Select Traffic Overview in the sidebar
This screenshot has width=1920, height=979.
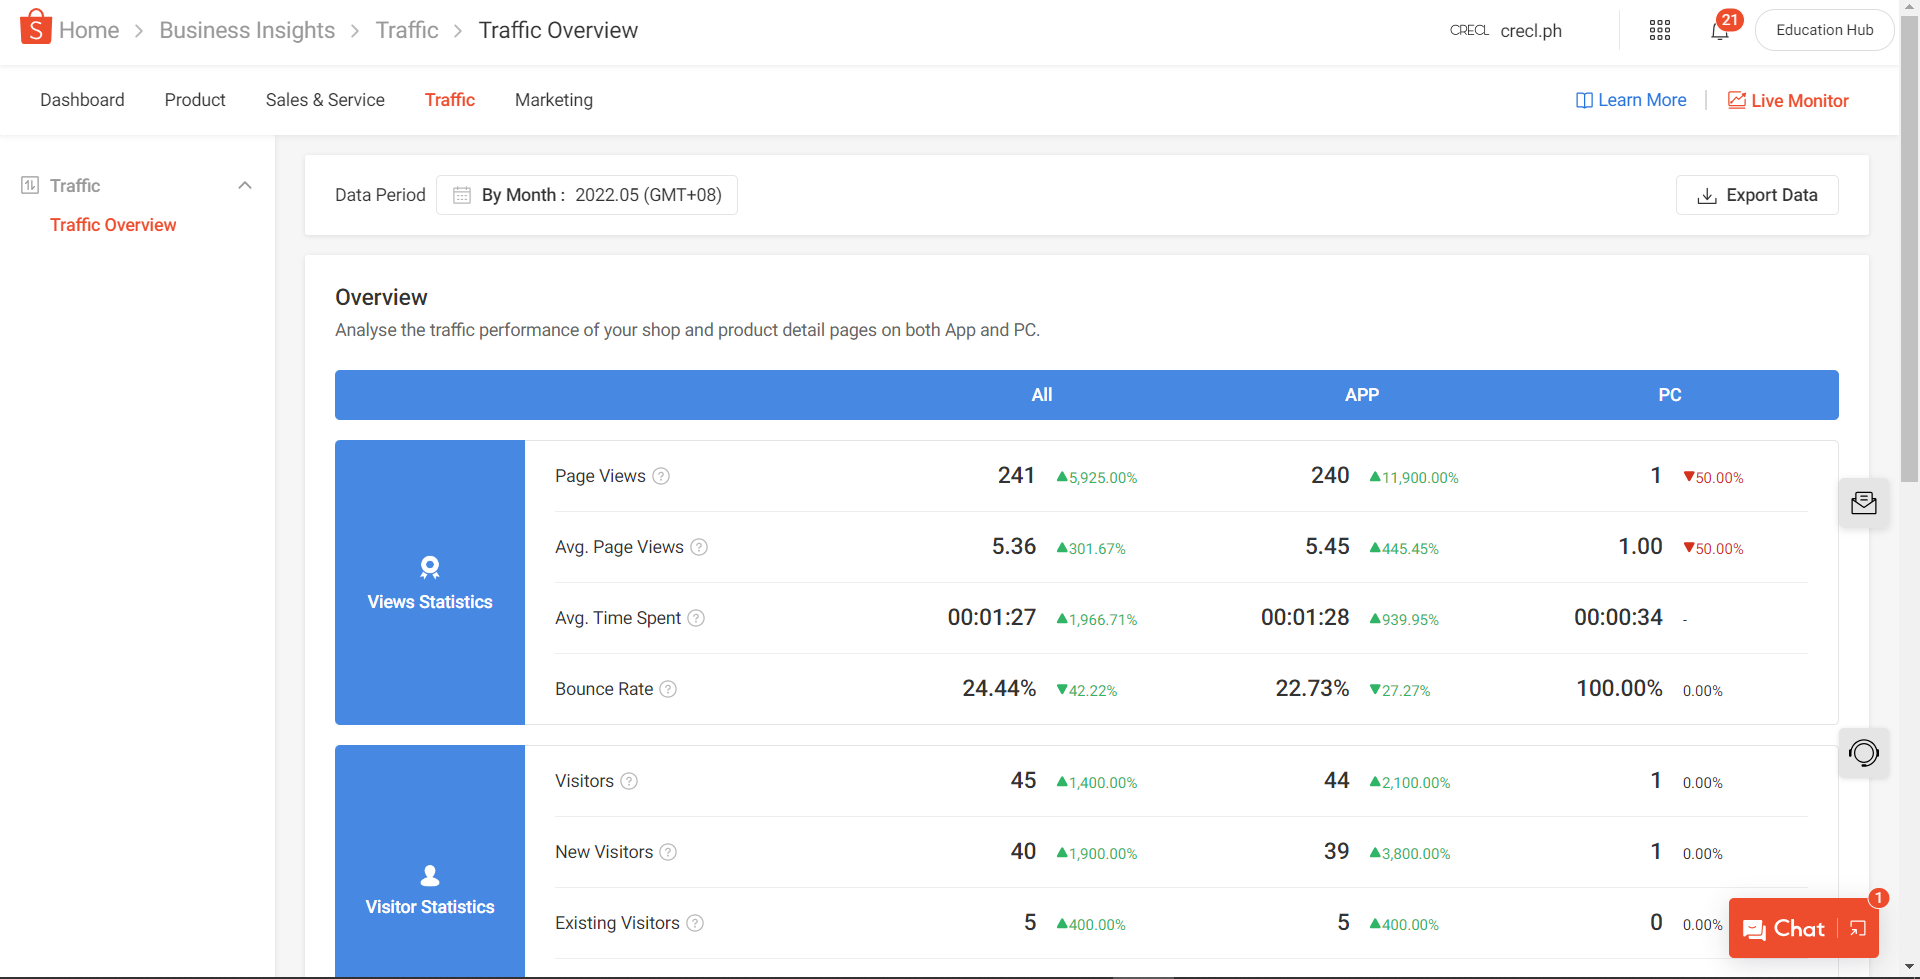113,225
